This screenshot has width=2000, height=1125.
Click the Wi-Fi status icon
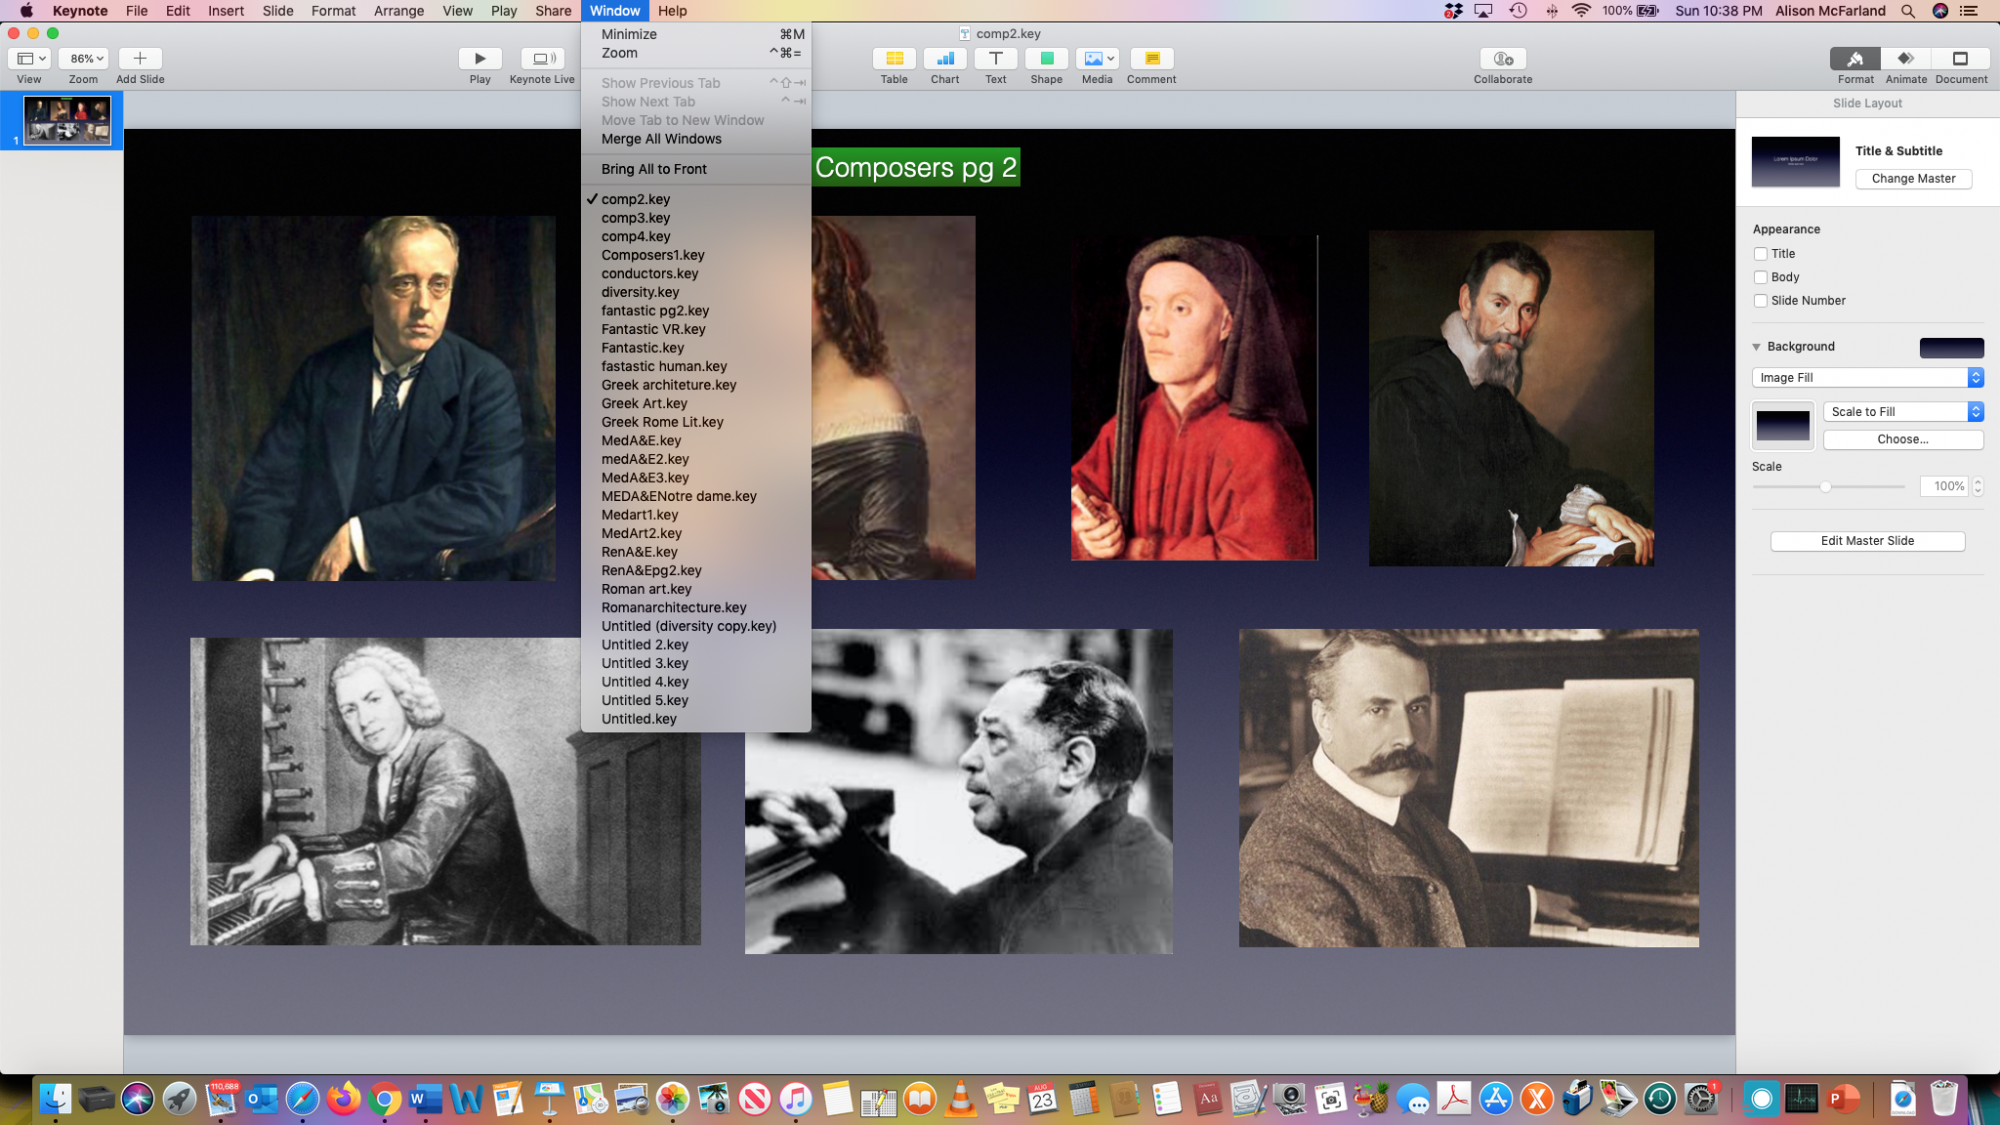point(1581,11)
